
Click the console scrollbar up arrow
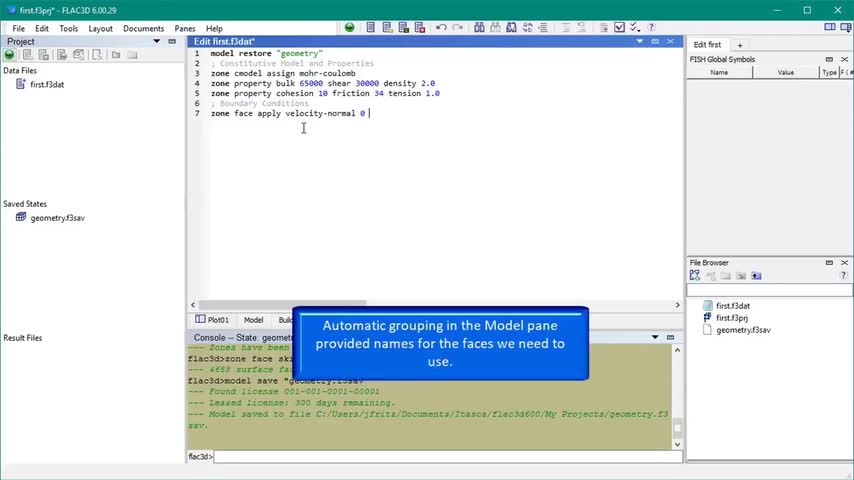pos(677,350)
